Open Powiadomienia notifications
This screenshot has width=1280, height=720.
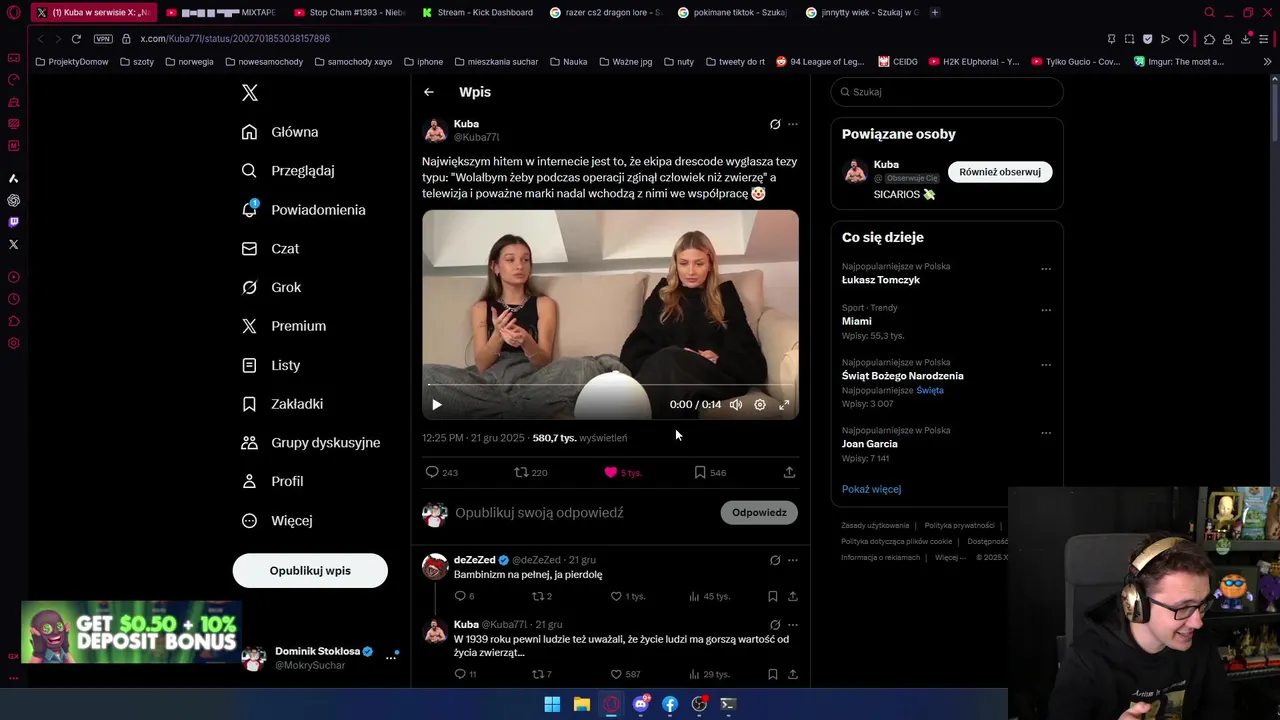pyautogui.click(x=304, y=210)
